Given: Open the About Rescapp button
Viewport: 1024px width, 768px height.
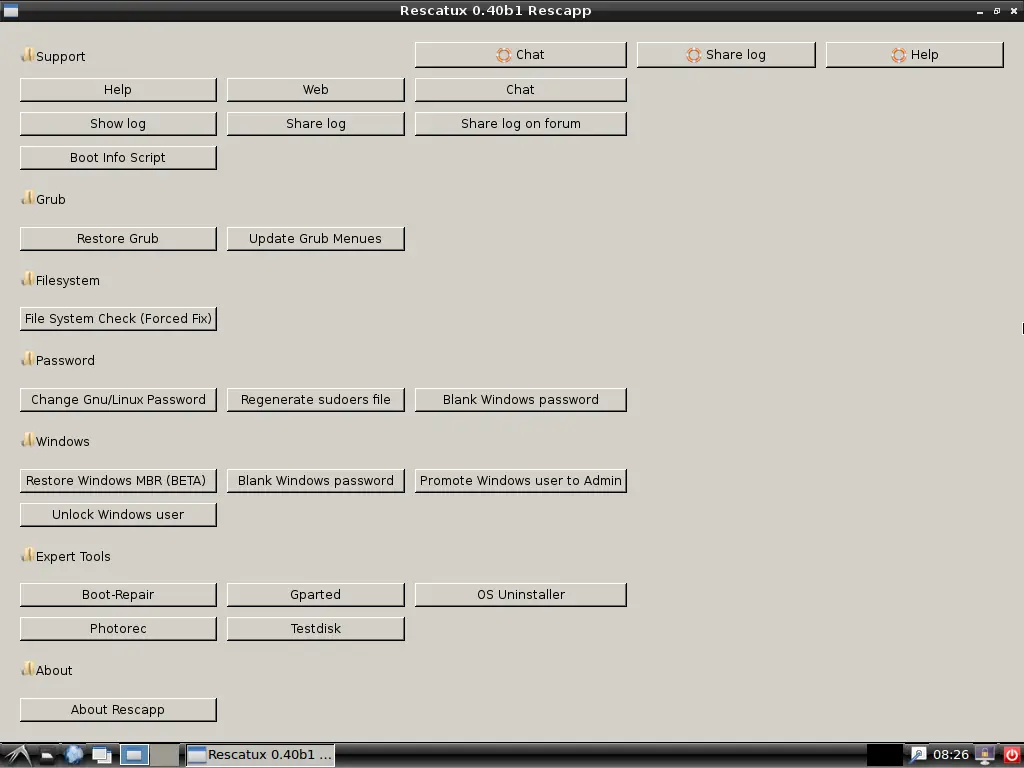Looking at the screenshot, I should point(118,710).
